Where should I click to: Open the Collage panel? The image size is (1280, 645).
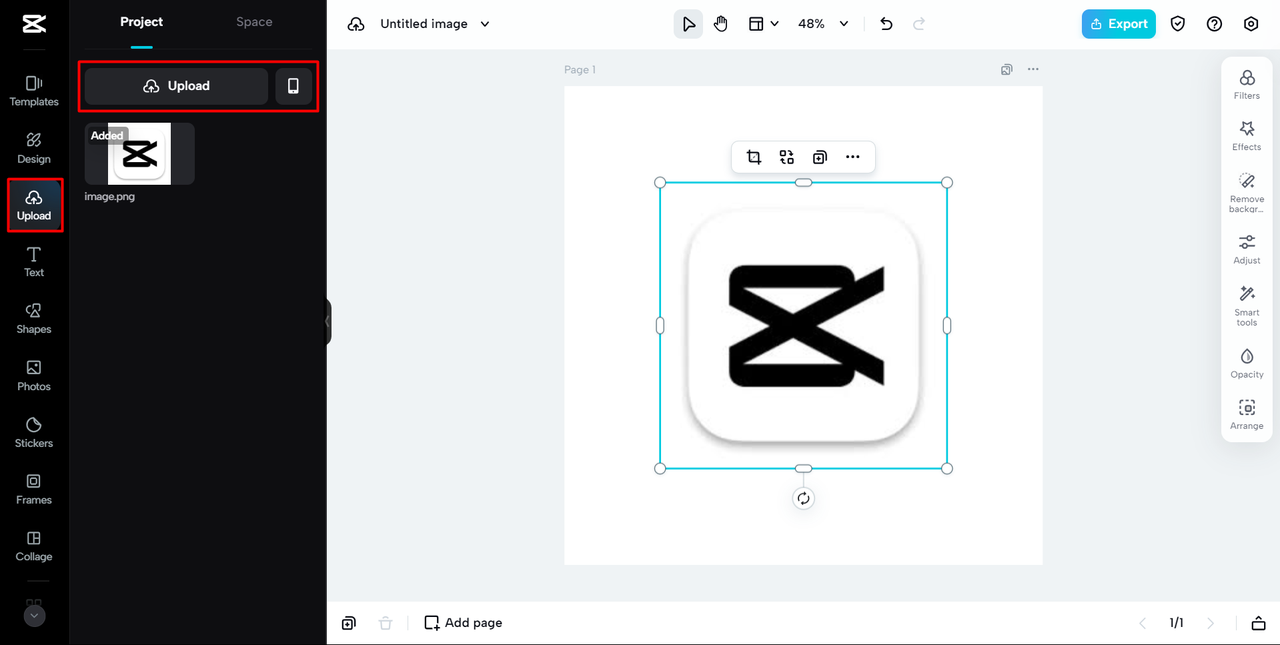[x=34, y=546]
